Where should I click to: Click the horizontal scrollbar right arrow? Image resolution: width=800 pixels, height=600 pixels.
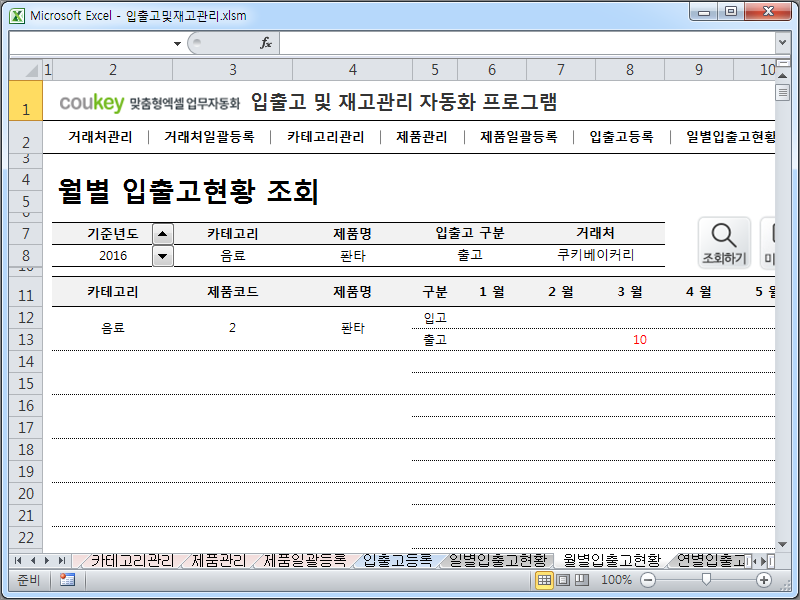[764, 561]
